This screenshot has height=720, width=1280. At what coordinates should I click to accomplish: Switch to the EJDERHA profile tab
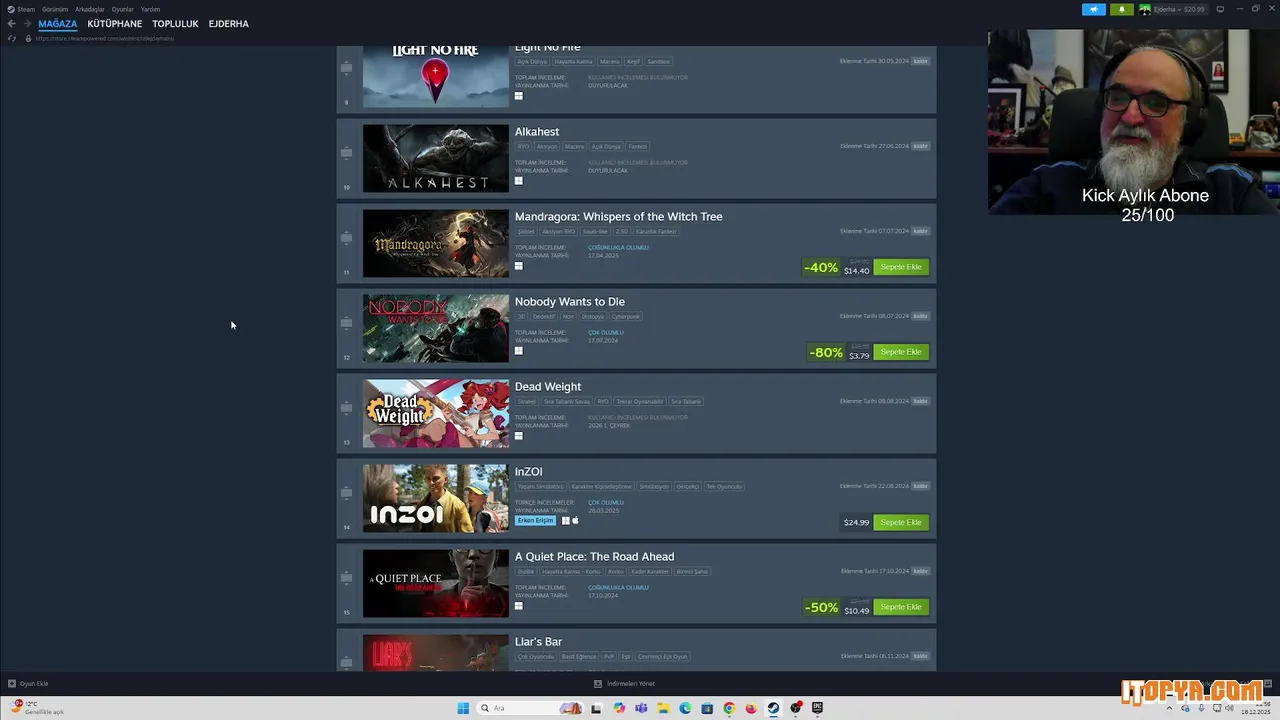[x=229, y=24]
